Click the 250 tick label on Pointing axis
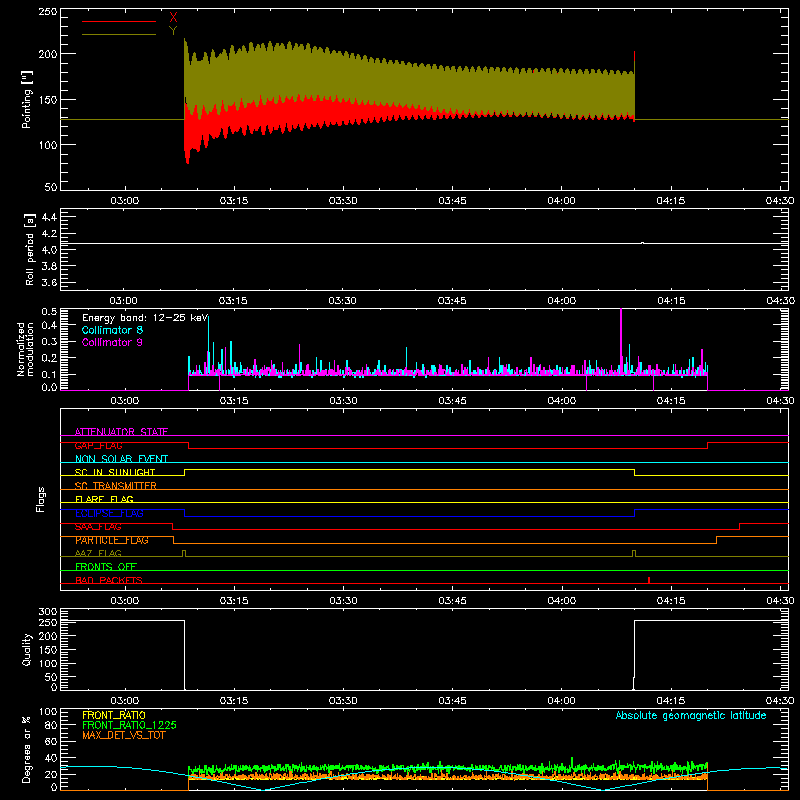Screen dimensions: 800x800 [47, 12]
